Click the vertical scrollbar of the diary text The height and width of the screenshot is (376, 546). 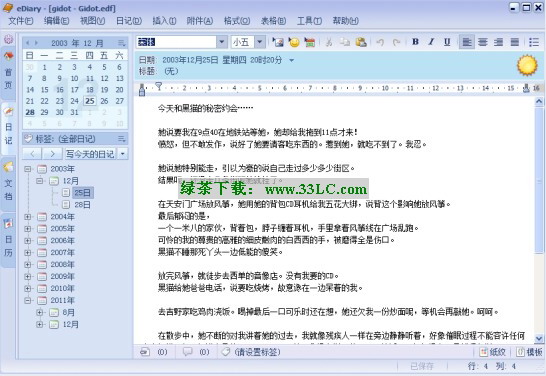(539, 220)
